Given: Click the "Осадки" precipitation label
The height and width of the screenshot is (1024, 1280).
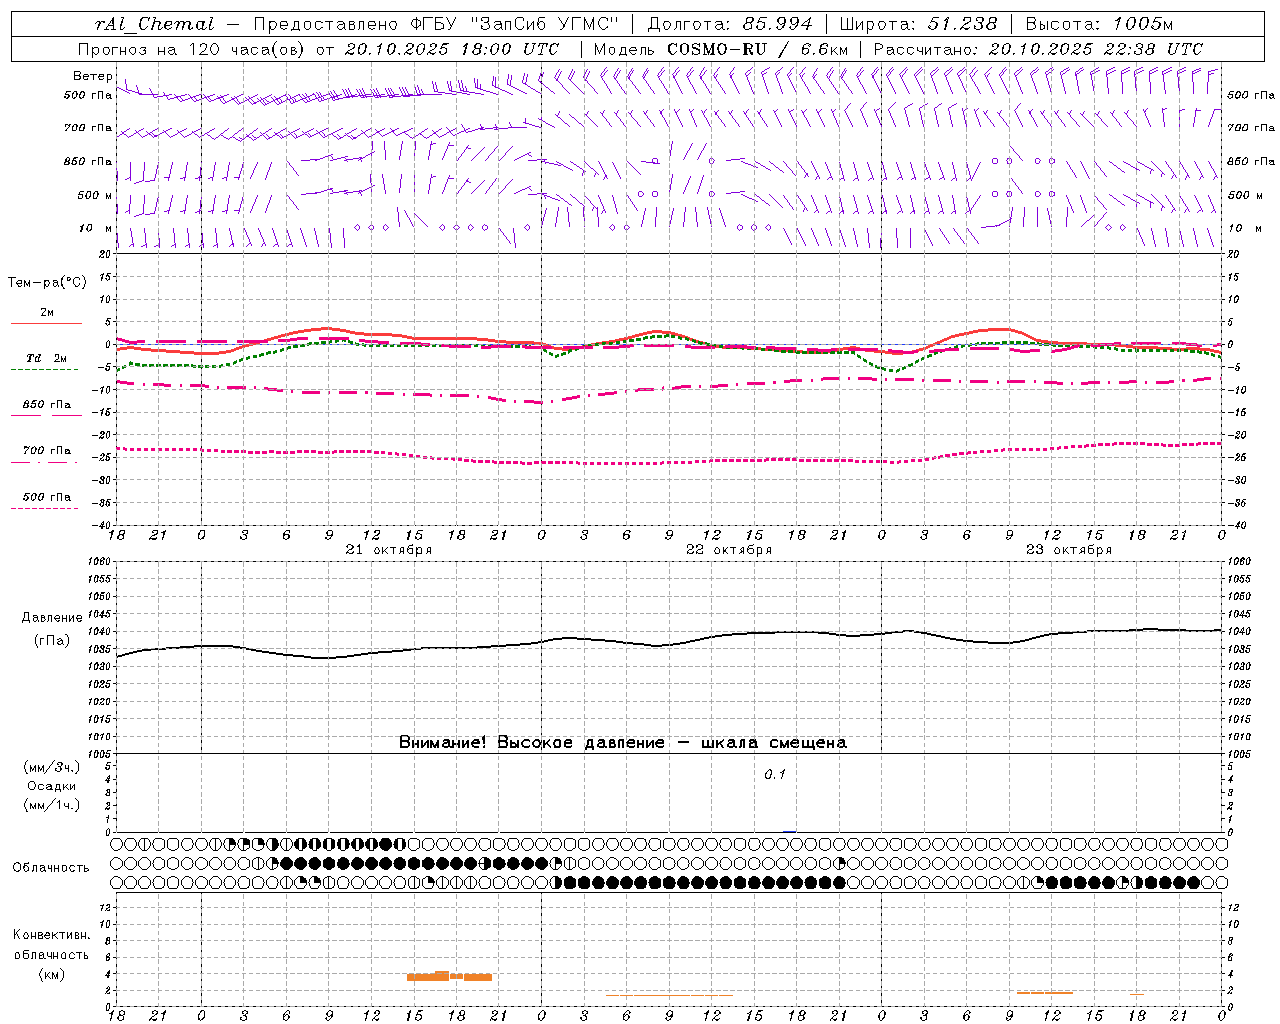Looking at the screenshot, I should click(52, 786).
